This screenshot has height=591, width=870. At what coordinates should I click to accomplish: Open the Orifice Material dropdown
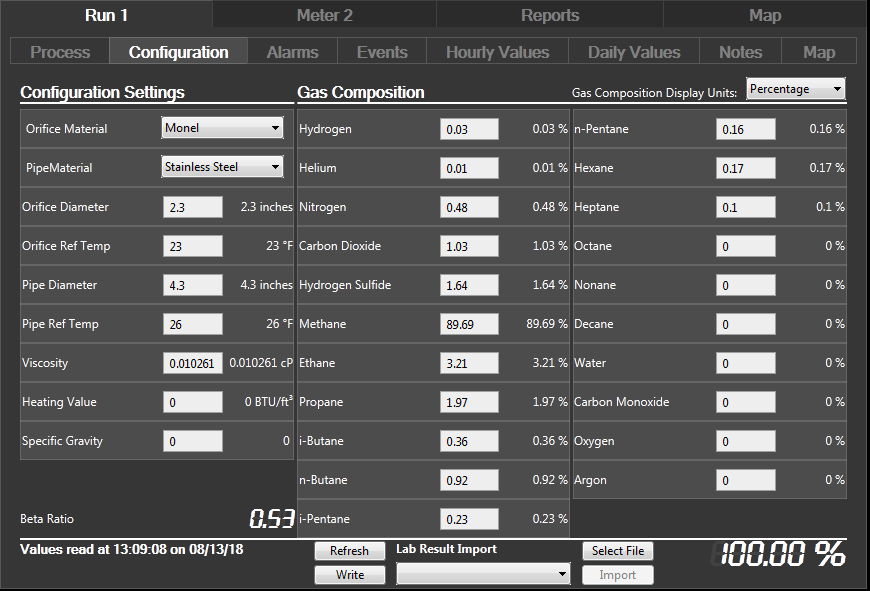[x=222, y=128]
